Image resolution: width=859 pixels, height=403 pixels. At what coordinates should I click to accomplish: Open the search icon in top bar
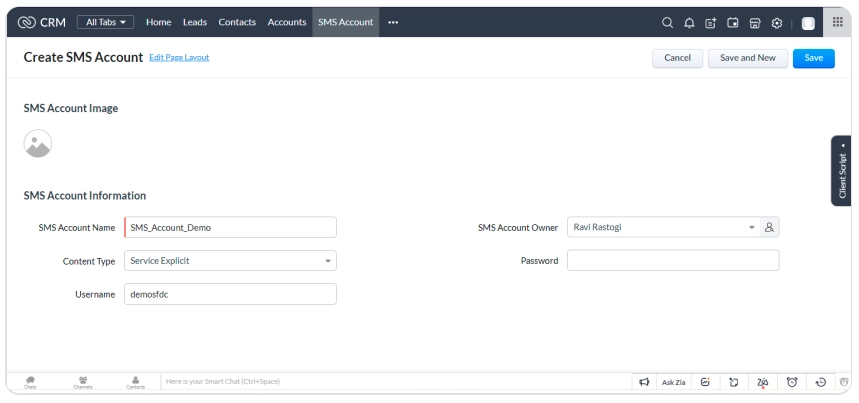pos(668,23)
